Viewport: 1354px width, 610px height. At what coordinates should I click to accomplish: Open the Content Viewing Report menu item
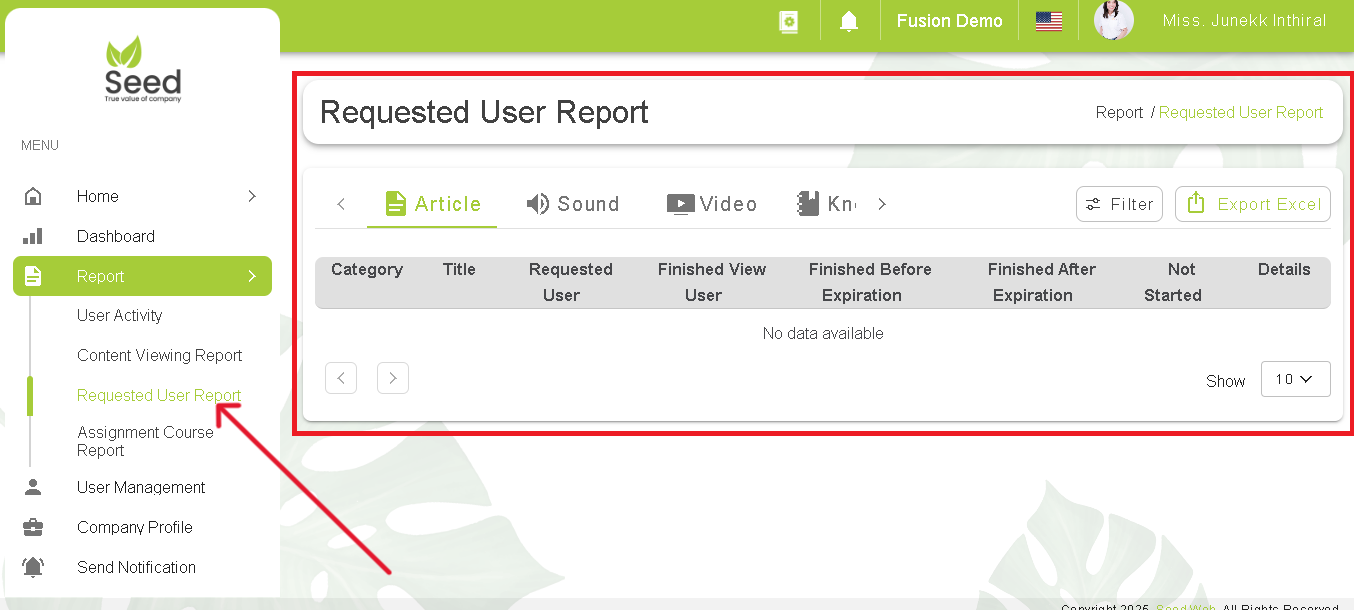coord(160,355)
